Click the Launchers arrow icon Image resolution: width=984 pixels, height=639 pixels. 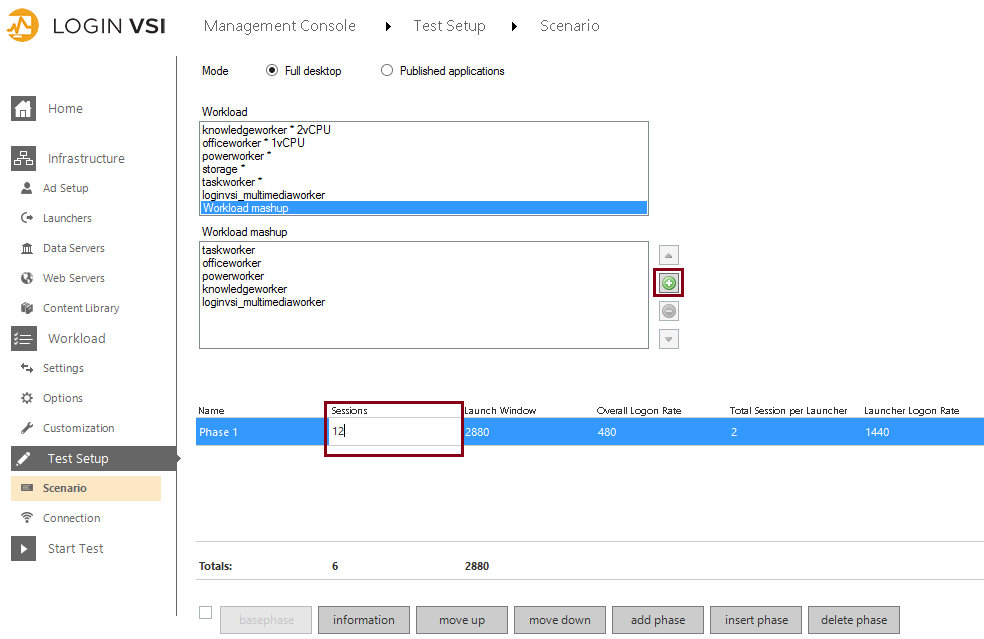tap(27, 218)
